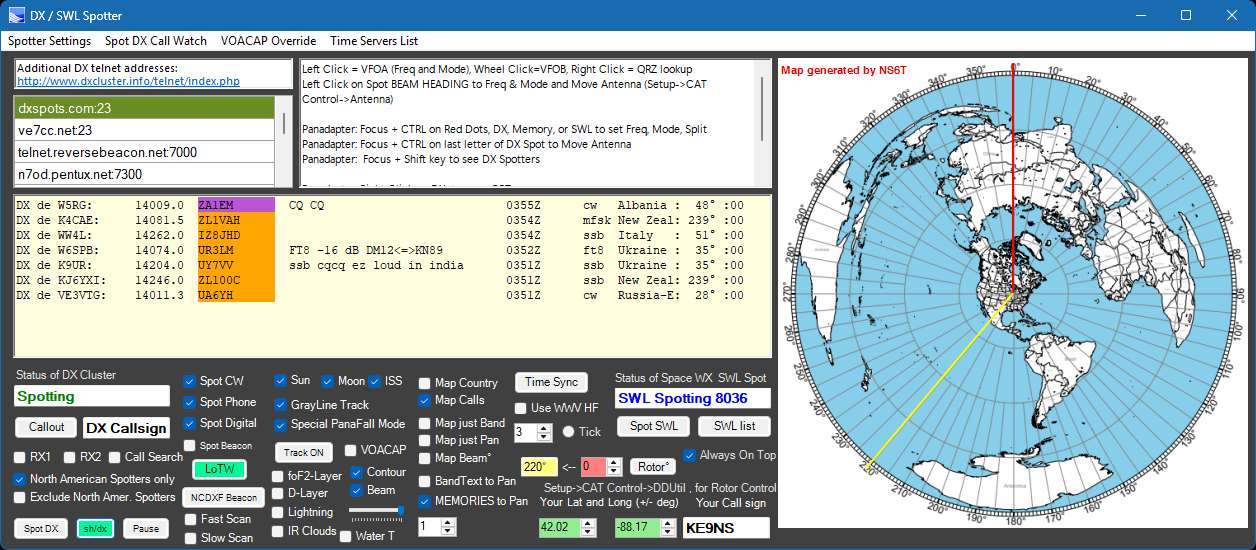Open the dxcluster.info telnet index link

click(128, 81)
